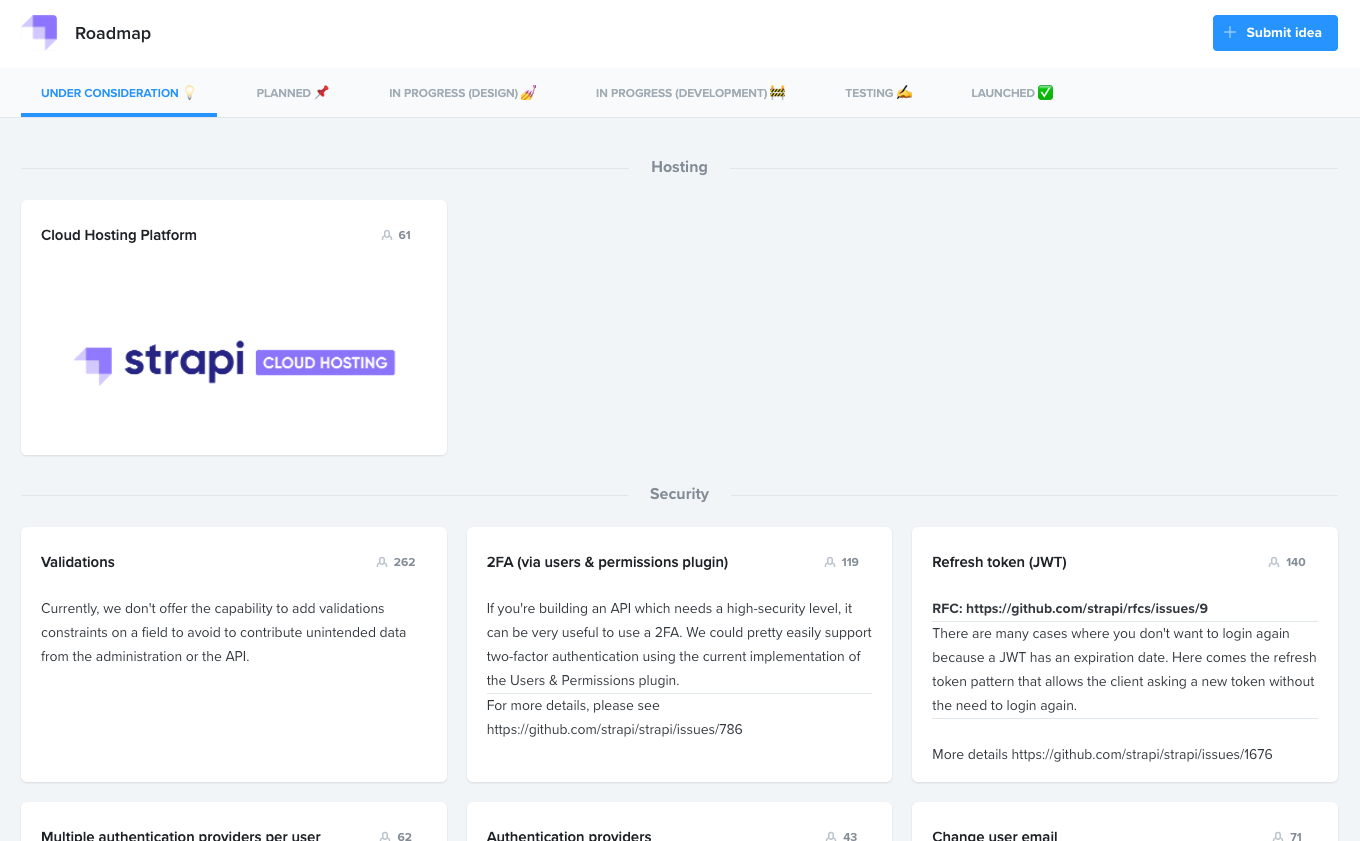
Task: Open the Refresh token (JWT) card title
Action: click(999, 562)
